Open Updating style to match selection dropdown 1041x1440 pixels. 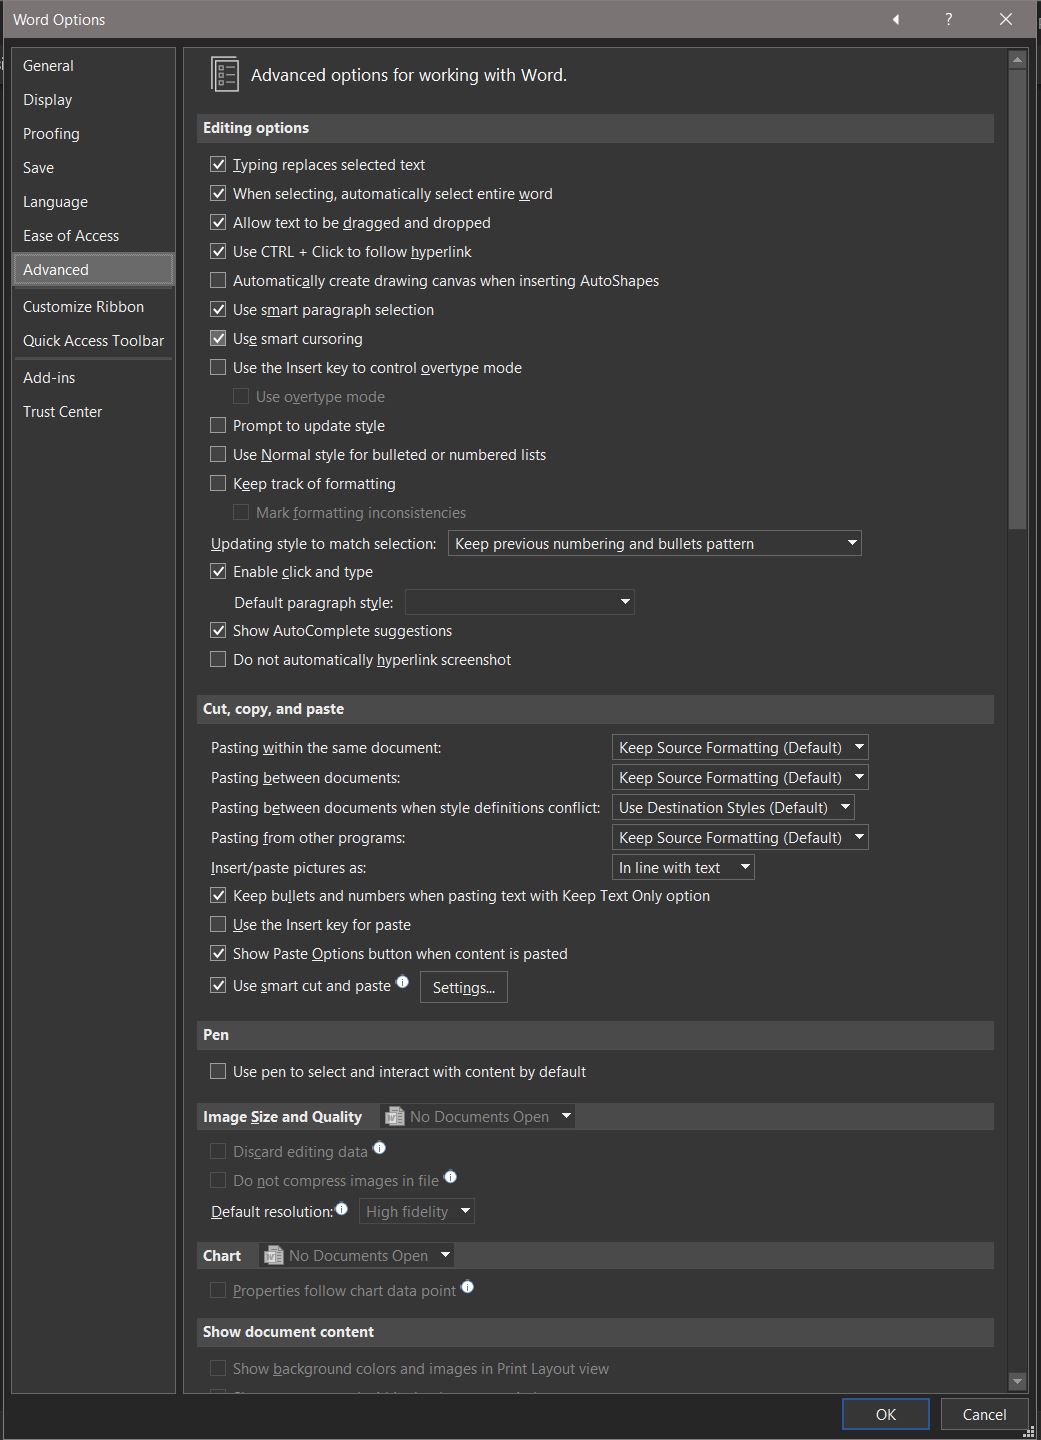tap(654, 543)
